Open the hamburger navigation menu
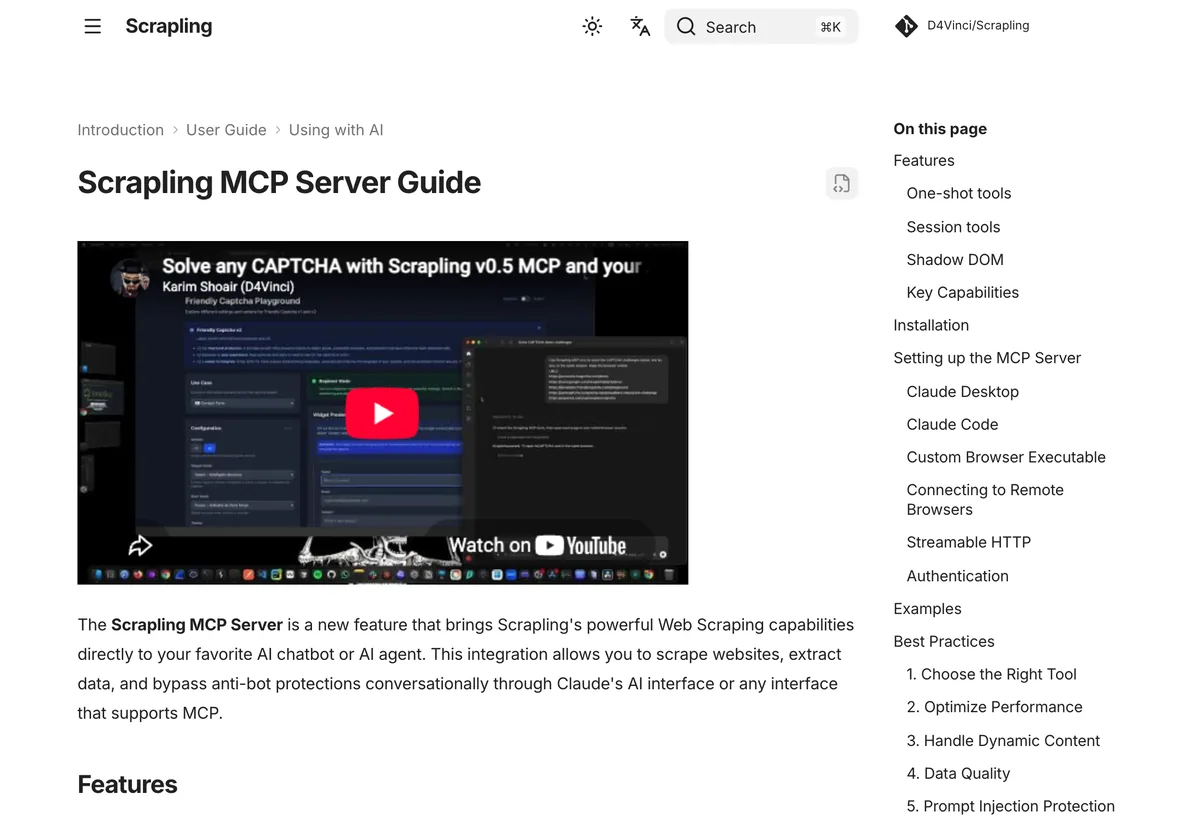The height and width of the screenshot is (818, 1200). click(x=93, y=27)
